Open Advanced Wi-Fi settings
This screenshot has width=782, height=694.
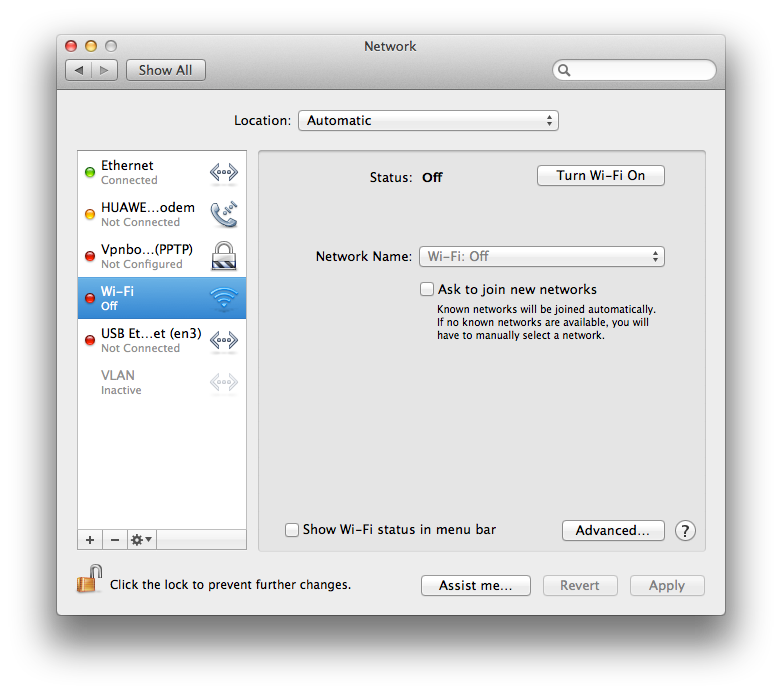tap(613, 530)
